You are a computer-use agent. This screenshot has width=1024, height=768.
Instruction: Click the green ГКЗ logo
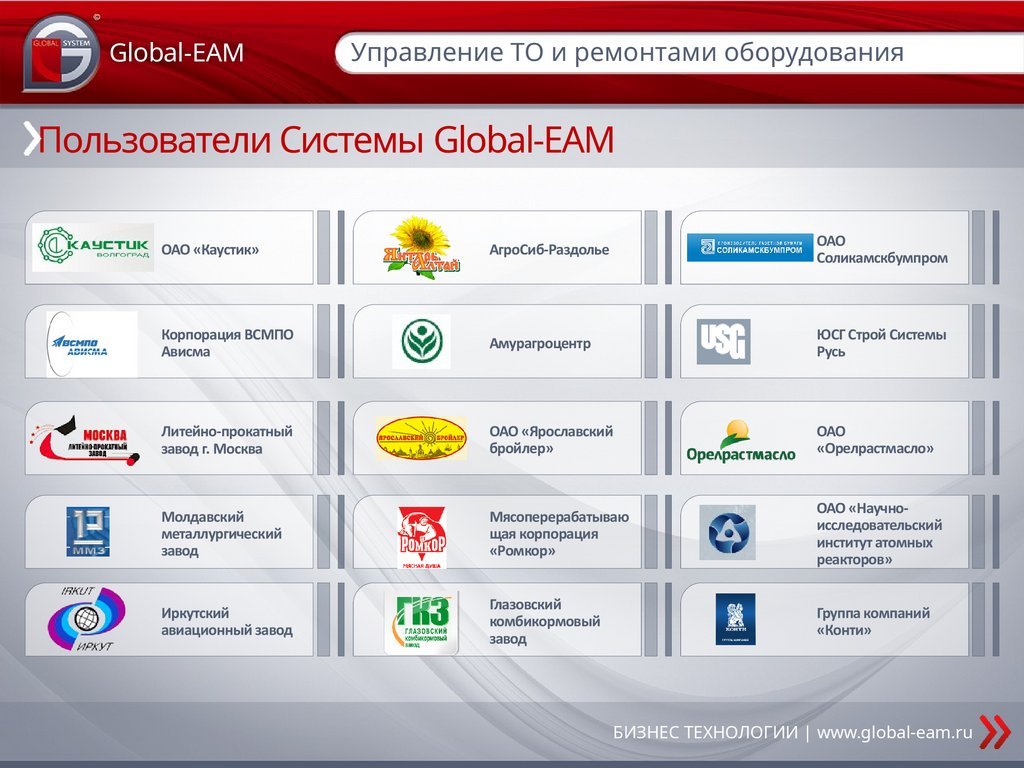(422, 622)
